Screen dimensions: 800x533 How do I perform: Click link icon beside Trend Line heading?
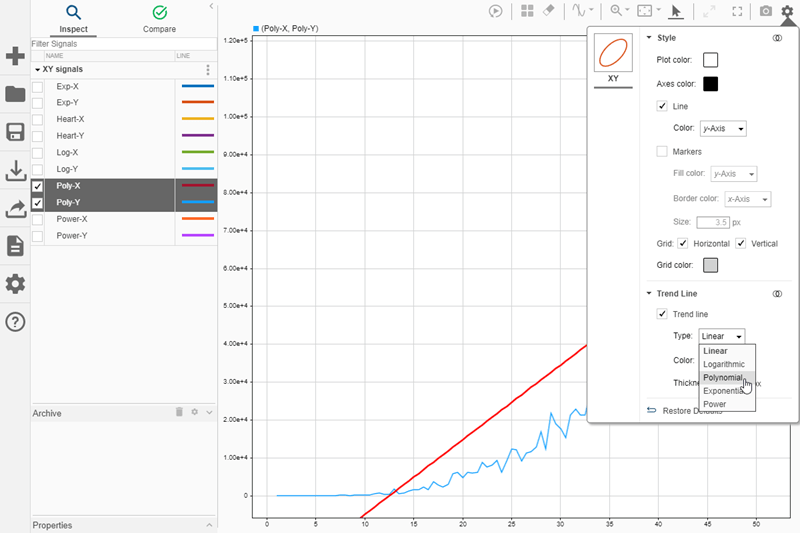(777, 294)
